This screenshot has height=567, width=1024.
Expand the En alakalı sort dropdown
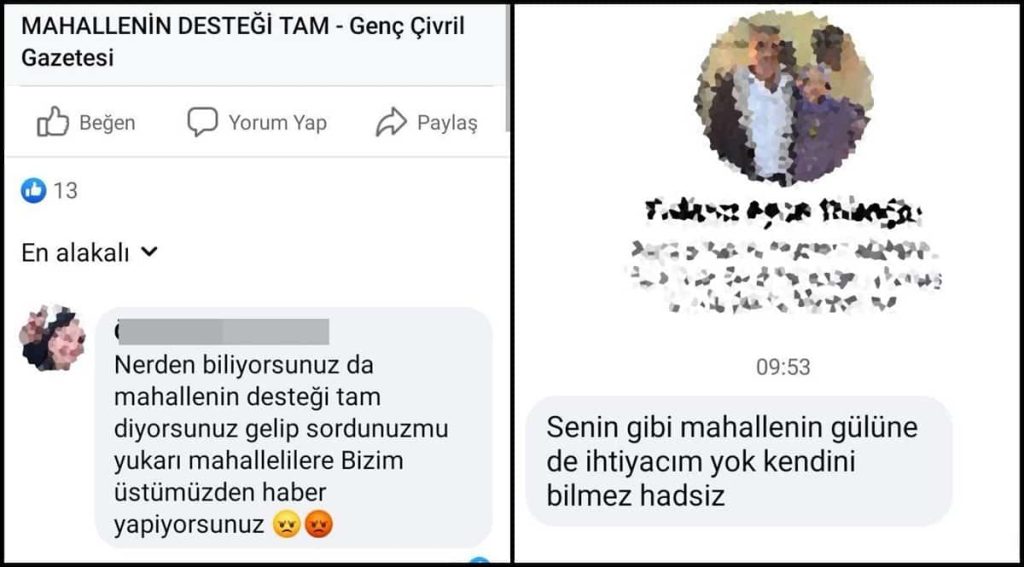[89, 253]
